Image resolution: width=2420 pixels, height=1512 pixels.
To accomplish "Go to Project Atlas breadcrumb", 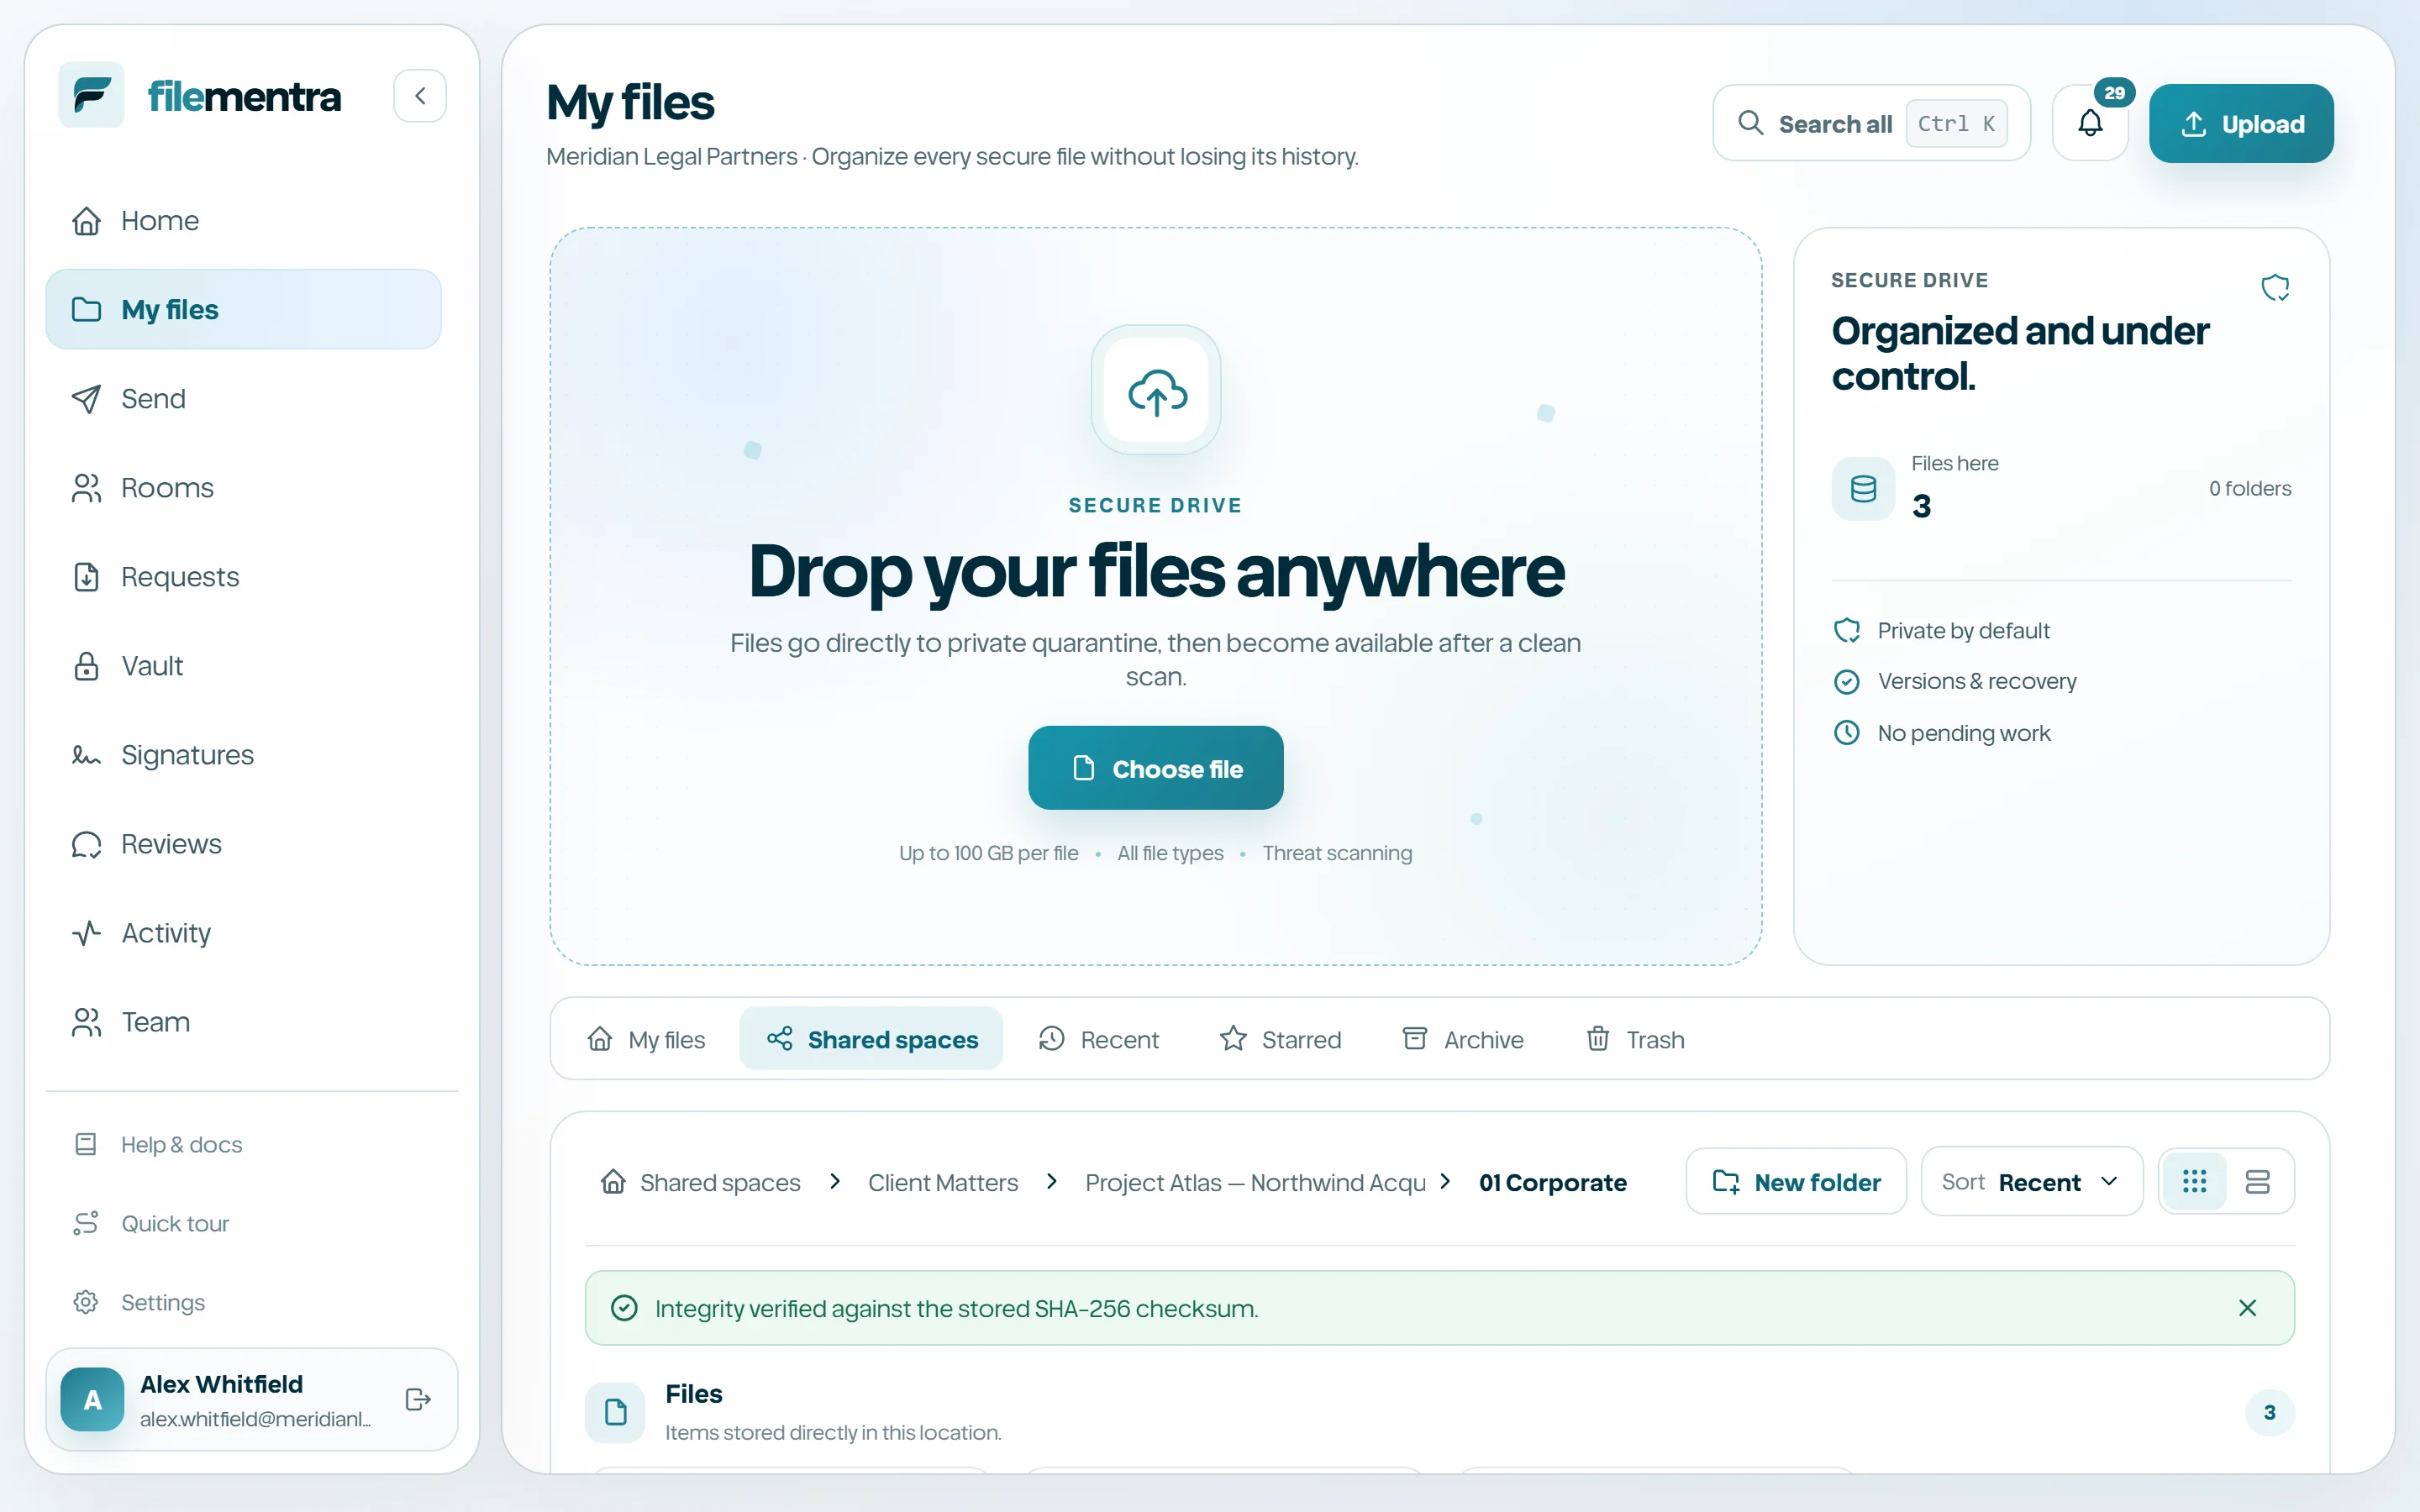I will (1255, 1182).
